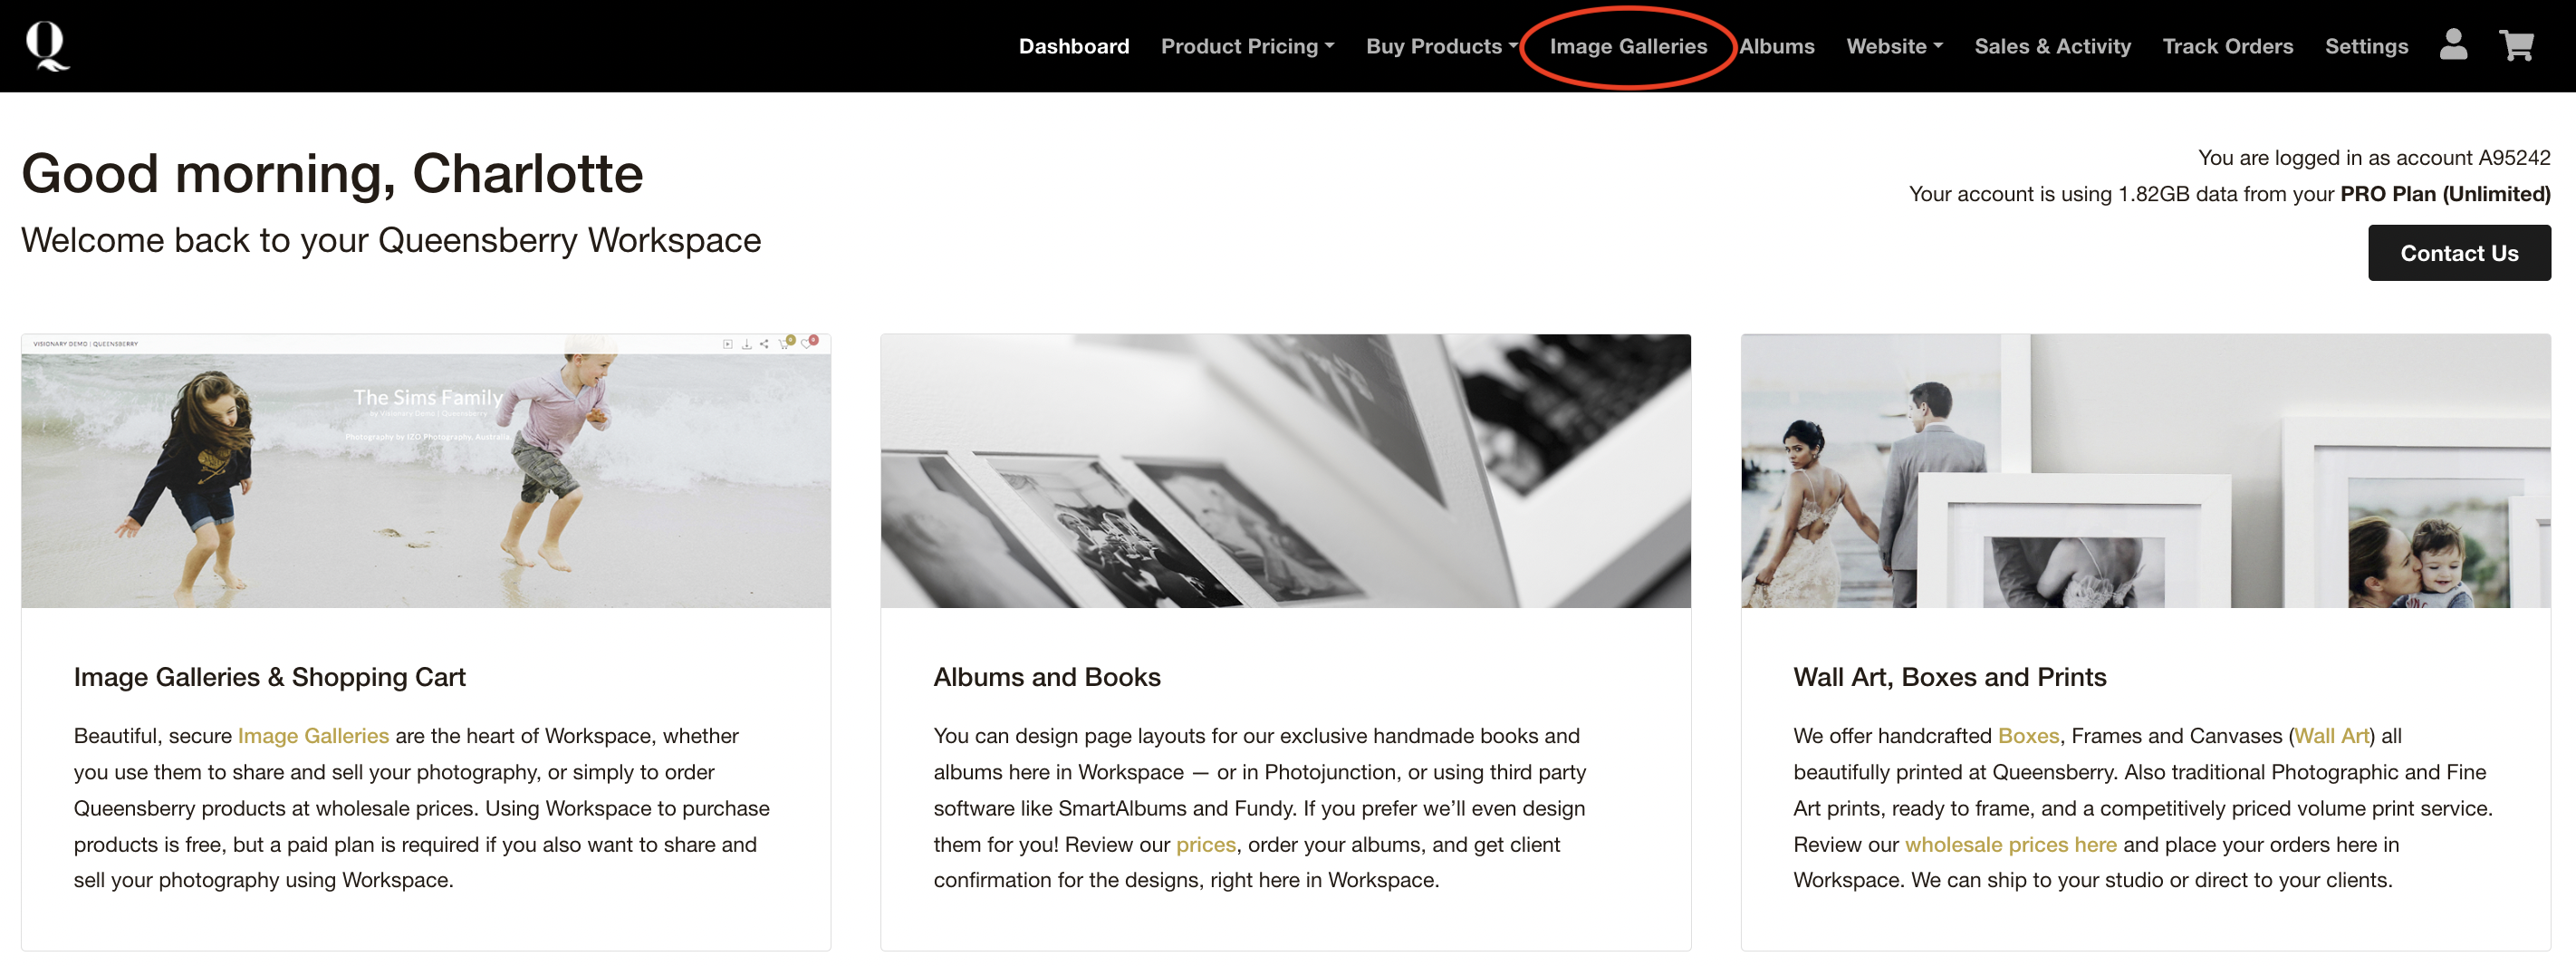Open the Boxes link
Viewport: 2576px width, 966px height.
[x=2027, y=736]
